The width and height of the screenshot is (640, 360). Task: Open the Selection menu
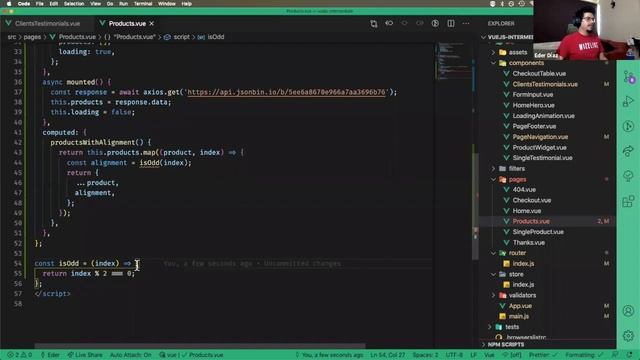click(x=74, y=4)
